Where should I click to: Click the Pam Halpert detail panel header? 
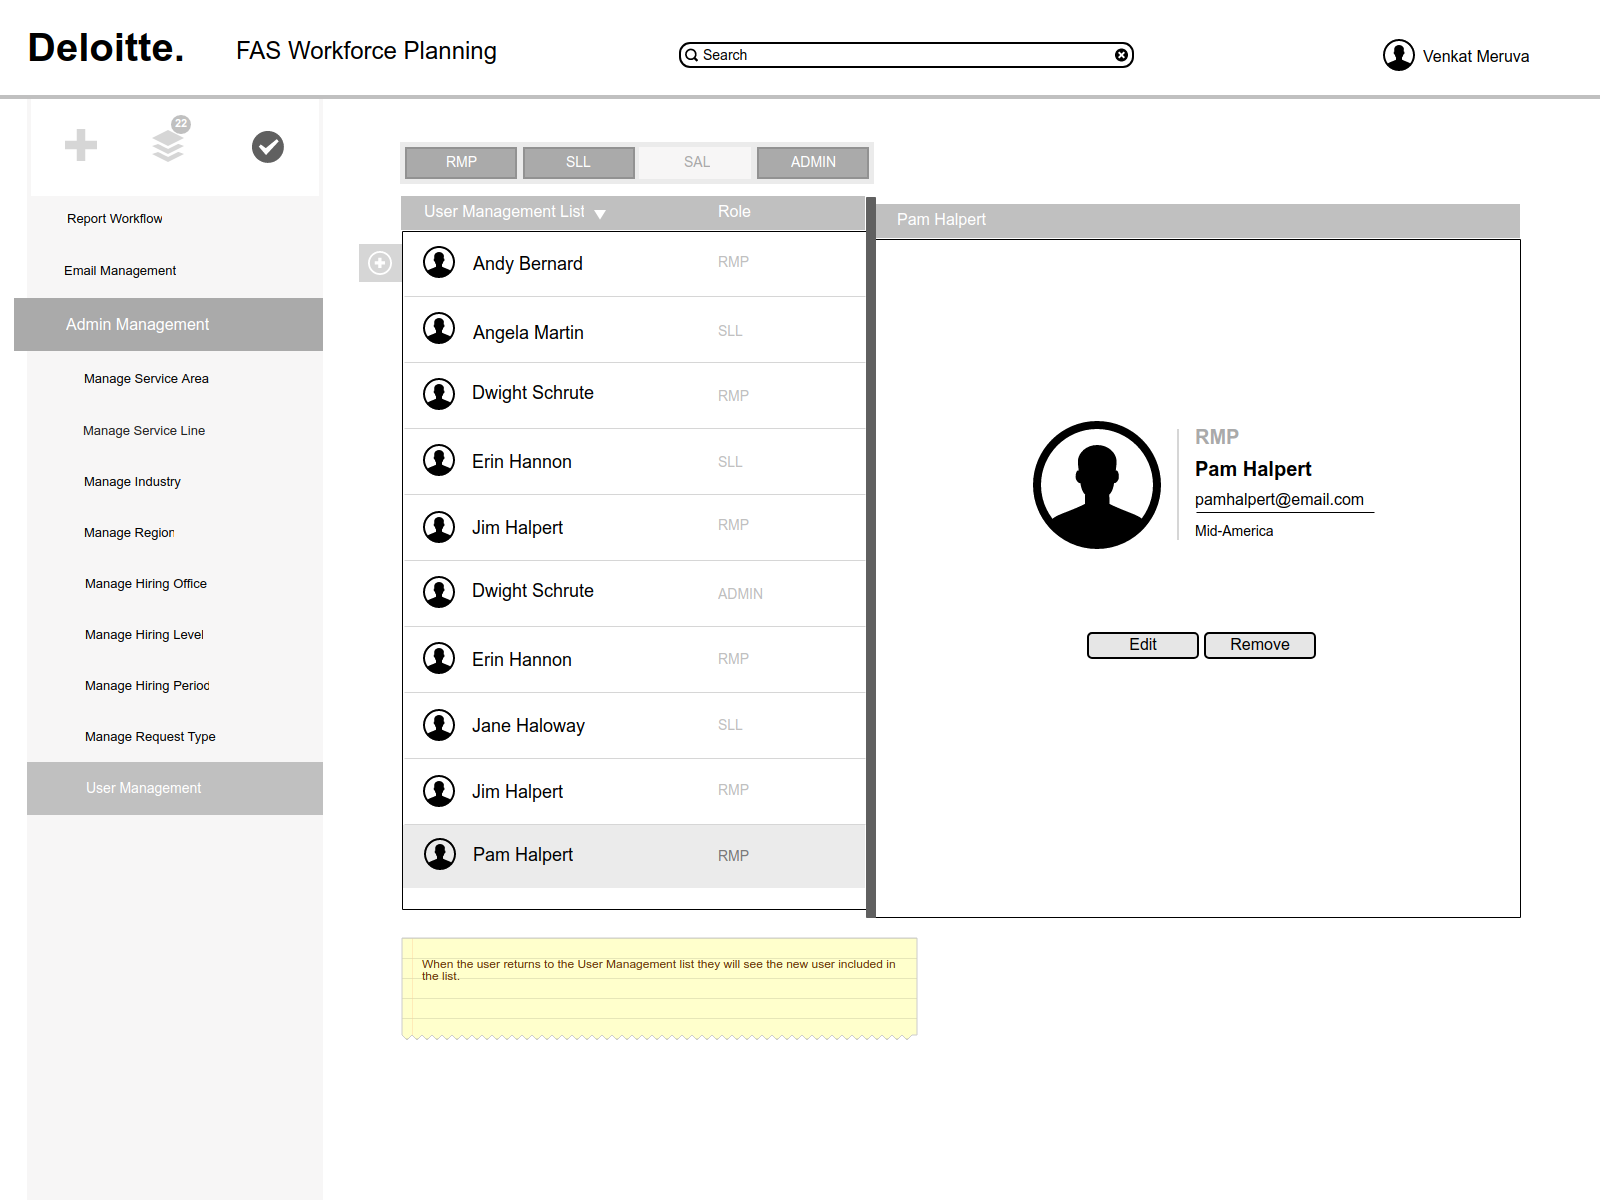tap(1198, 220)
